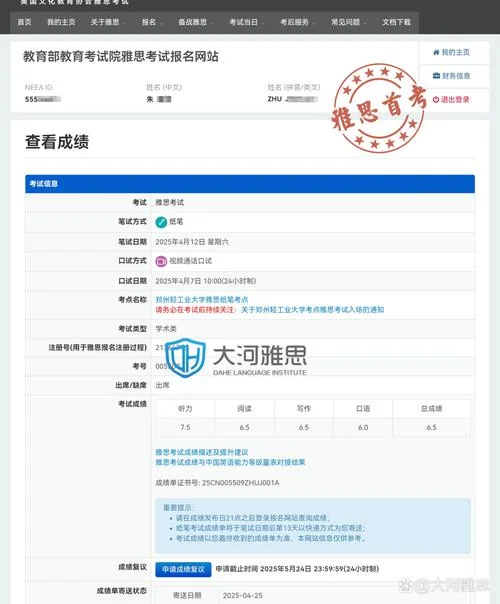
Task: Open the 首页 menu item
Action: 24,22
